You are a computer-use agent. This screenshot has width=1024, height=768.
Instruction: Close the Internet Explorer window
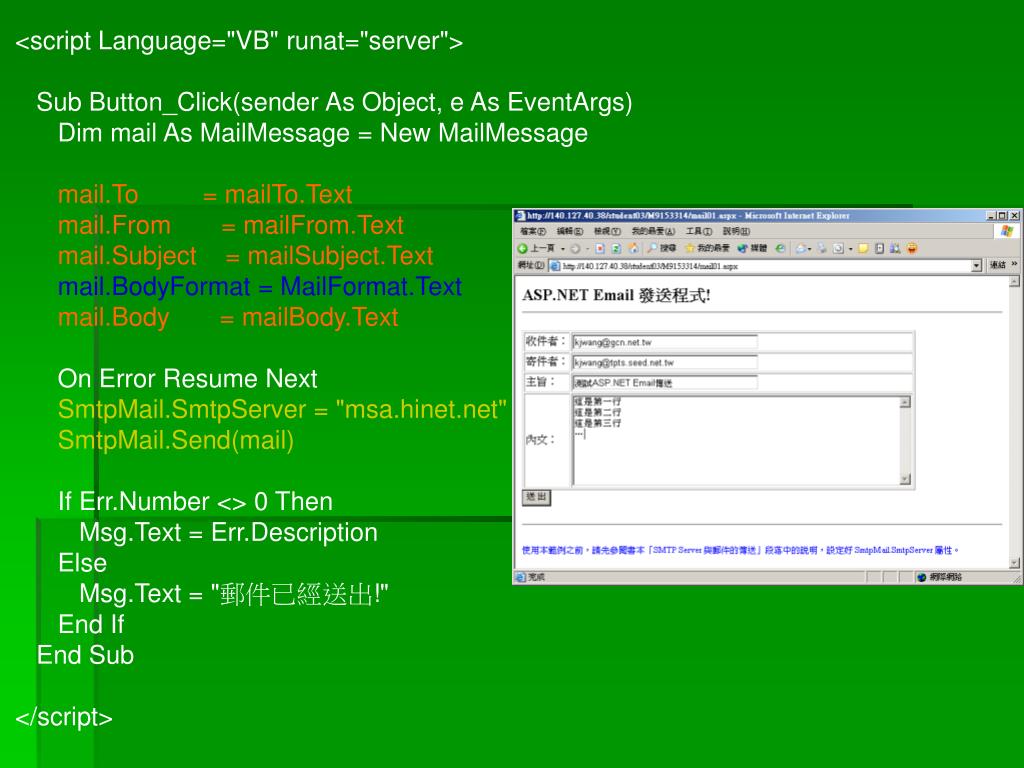coord(1014,216)
